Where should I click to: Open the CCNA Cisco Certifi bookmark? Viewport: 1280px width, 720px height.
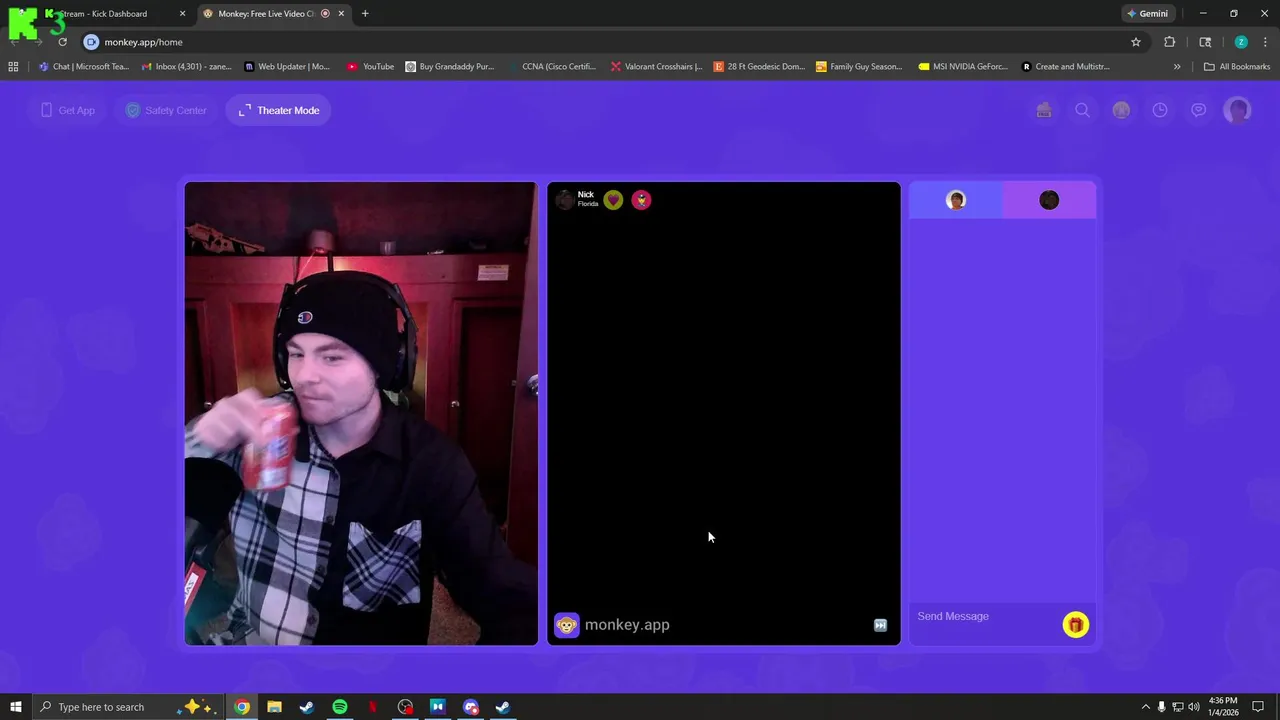click(x=552, y=67)
